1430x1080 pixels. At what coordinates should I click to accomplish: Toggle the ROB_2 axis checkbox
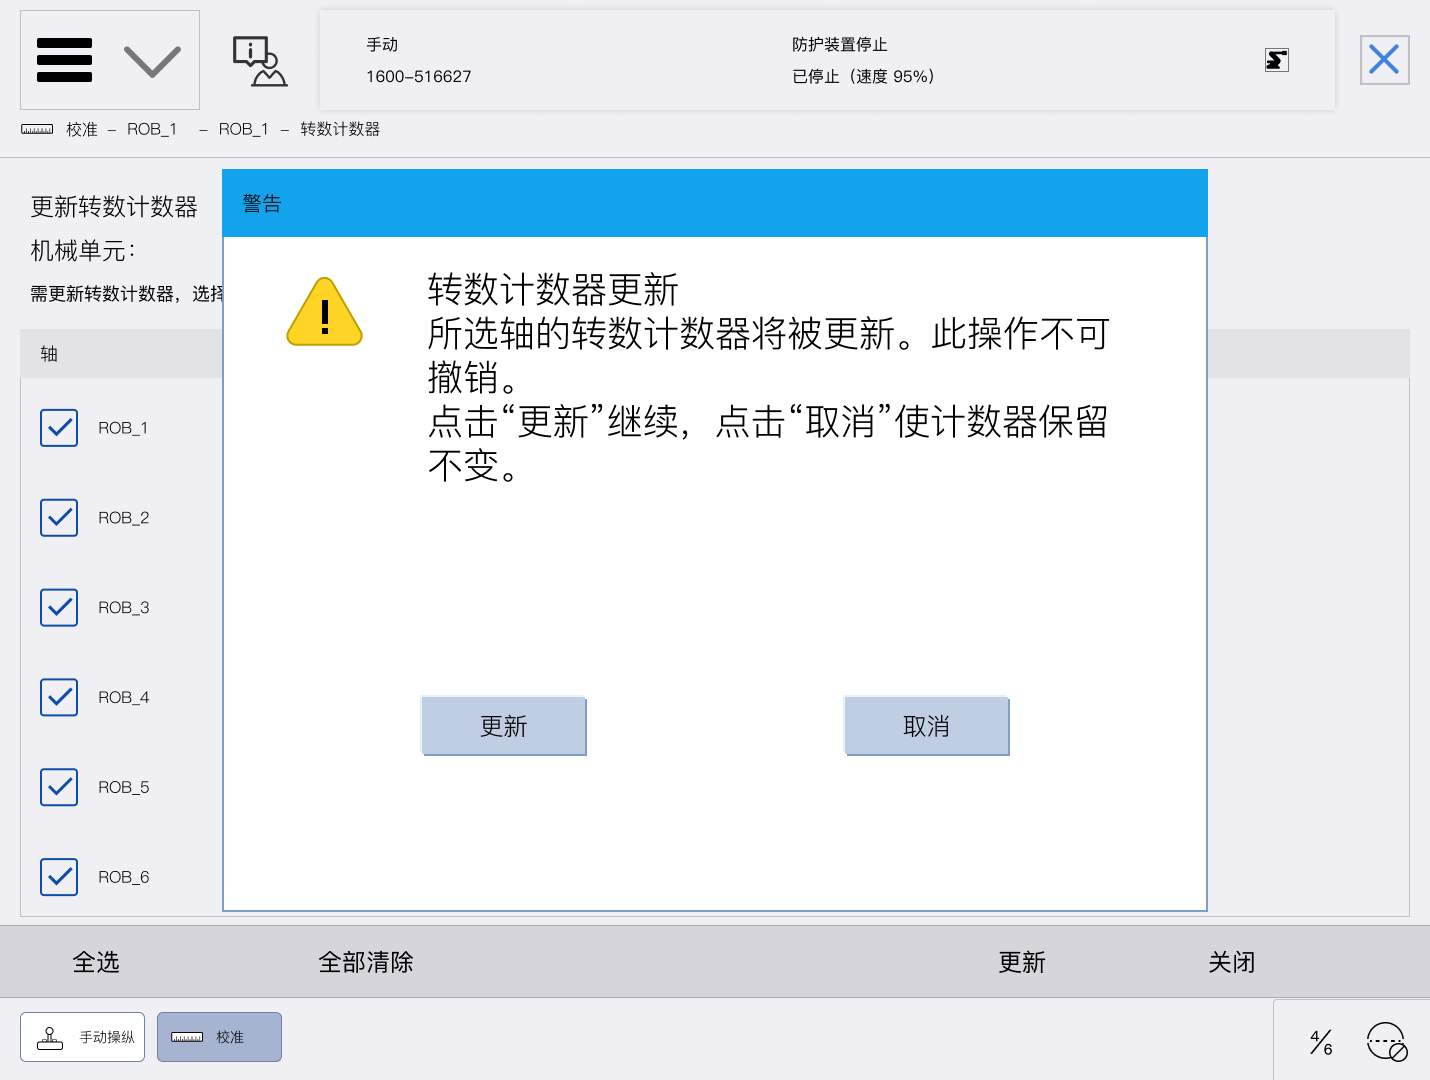pos(59,518)
